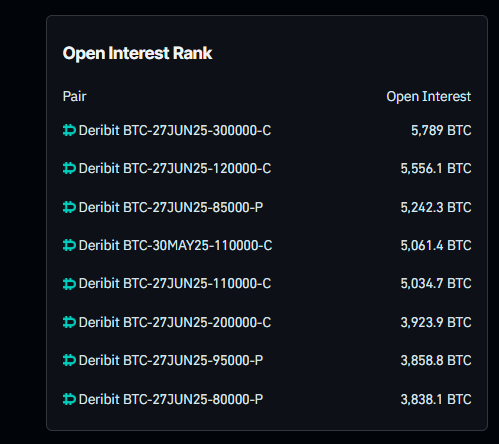Click Deribit icon beside BTC-27JUN25-200000-C
This screenshot has height=444, width=499.
[x=69, y=322]
